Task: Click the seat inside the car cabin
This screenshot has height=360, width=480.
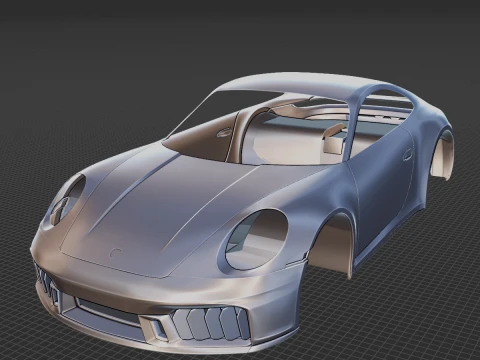Action: point(334,139)
